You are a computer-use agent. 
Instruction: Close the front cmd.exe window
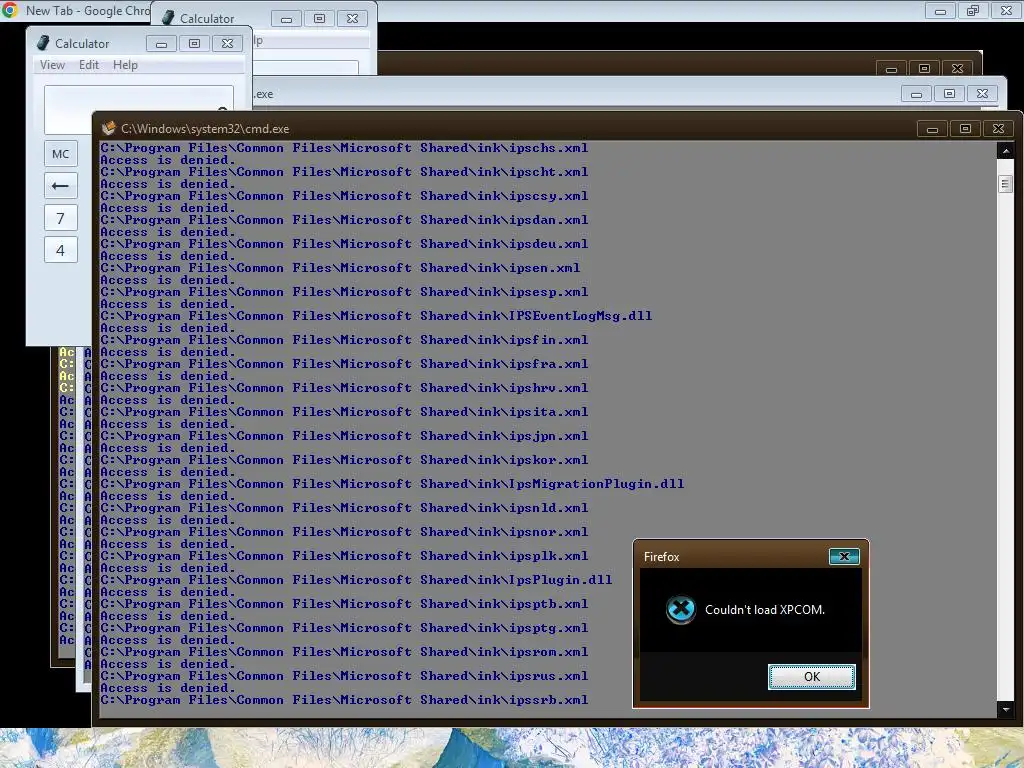(x=999, y=129)
